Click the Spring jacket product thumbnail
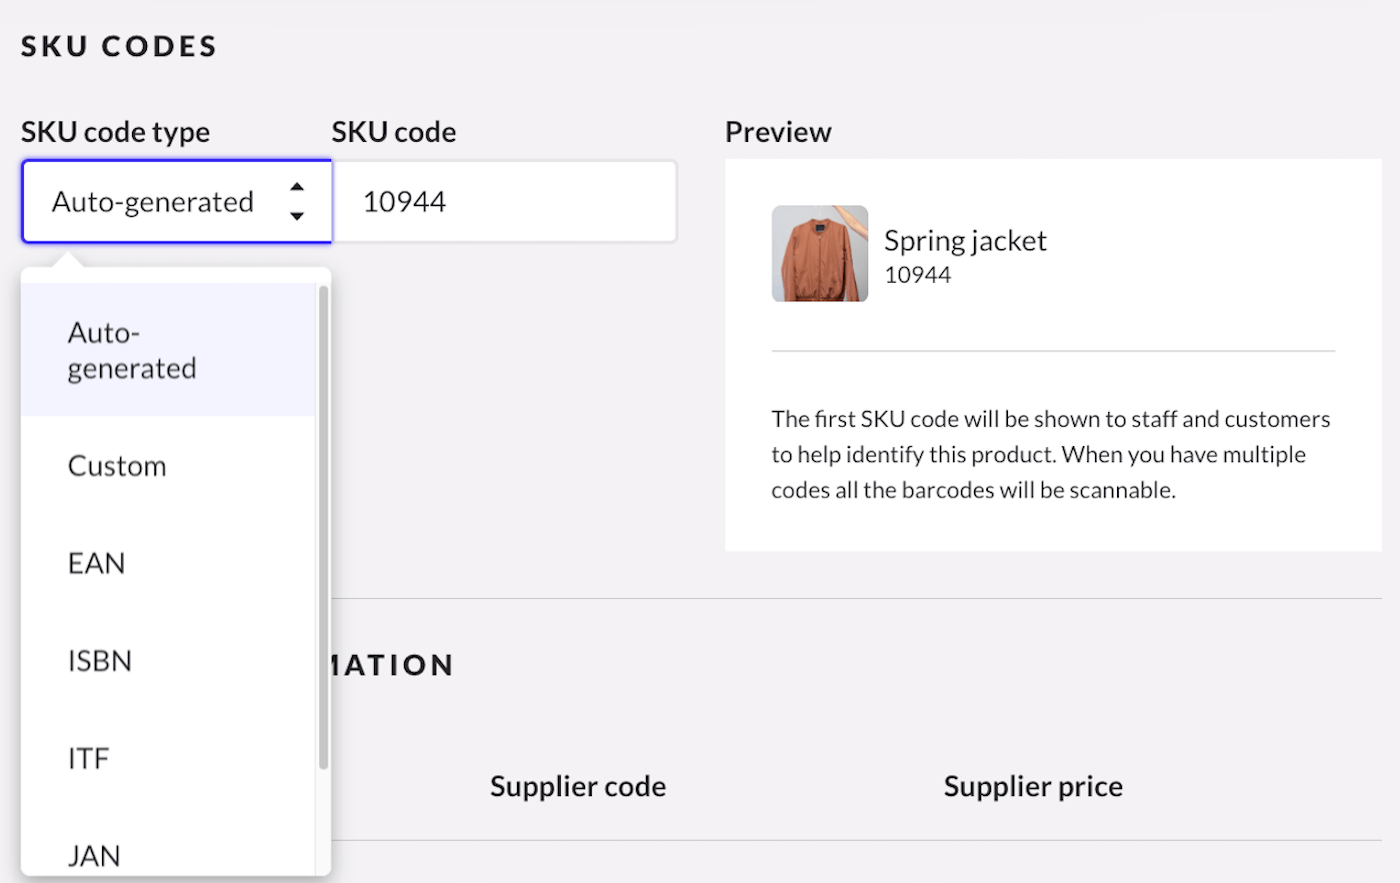 pyautogui.click(x=820, y=254)
